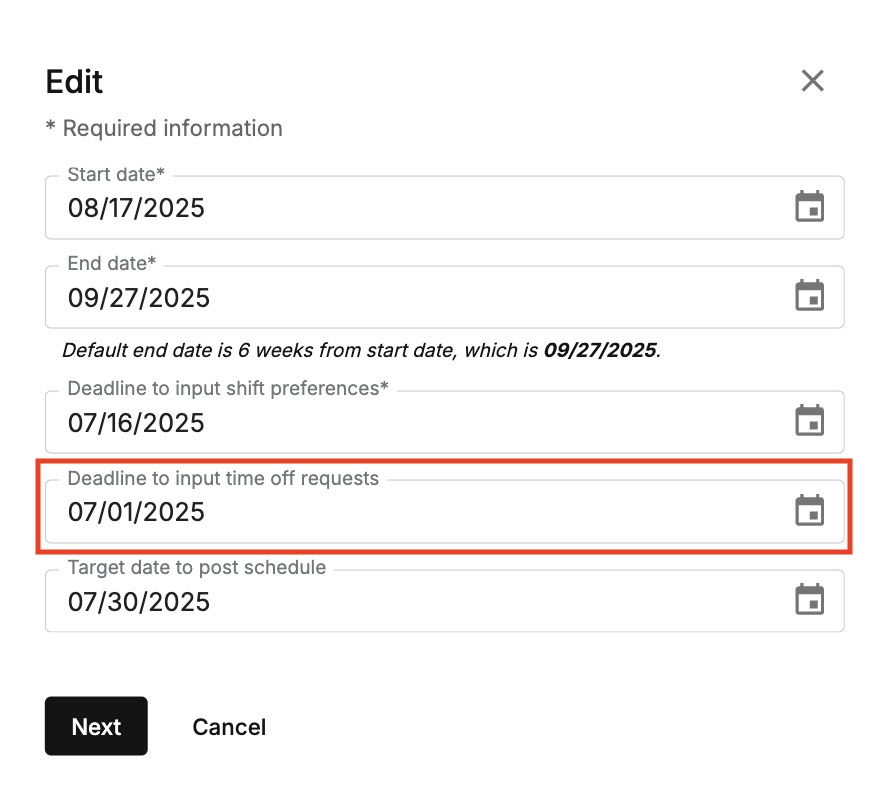Viewport: 894px width, 802px height.
Task: Close the Edit dialog with the X
Action: [x=812, y=81]
